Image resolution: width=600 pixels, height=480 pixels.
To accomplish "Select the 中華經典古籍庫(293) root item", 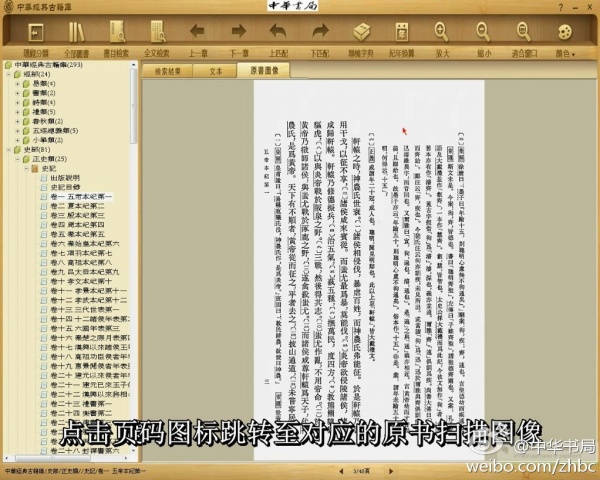I will tap(48, 65).
